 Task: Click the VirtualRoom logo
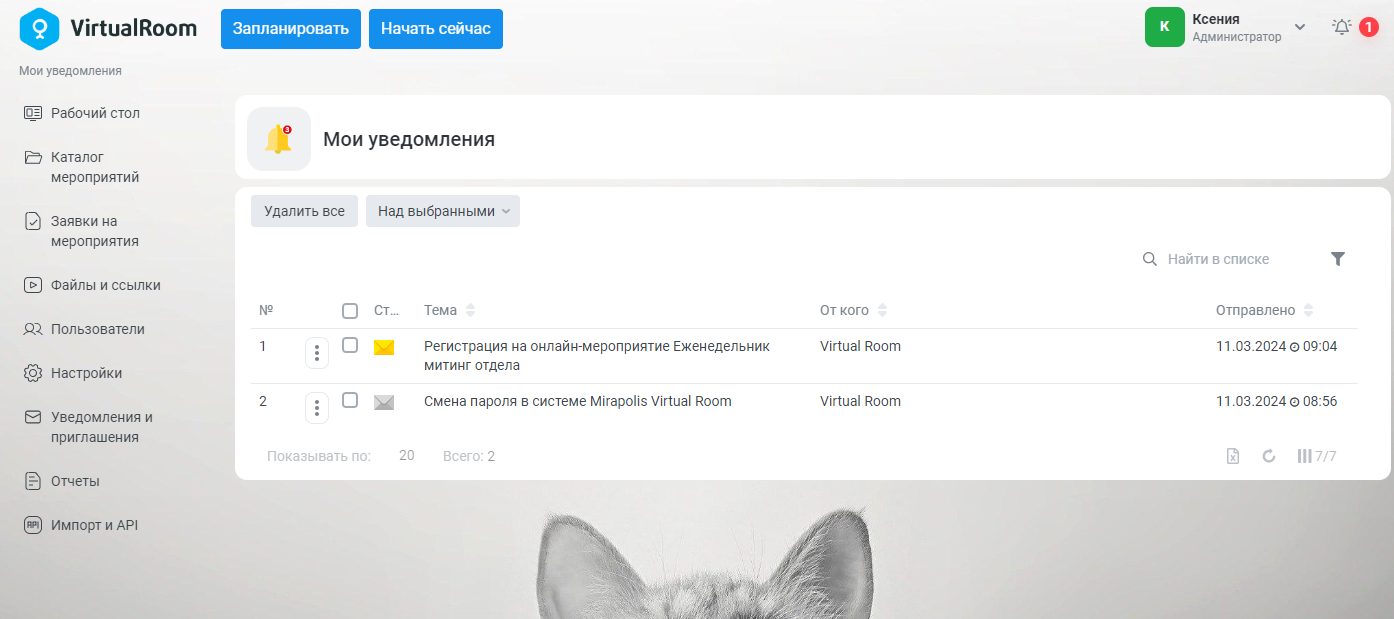(x=108, y=28)
